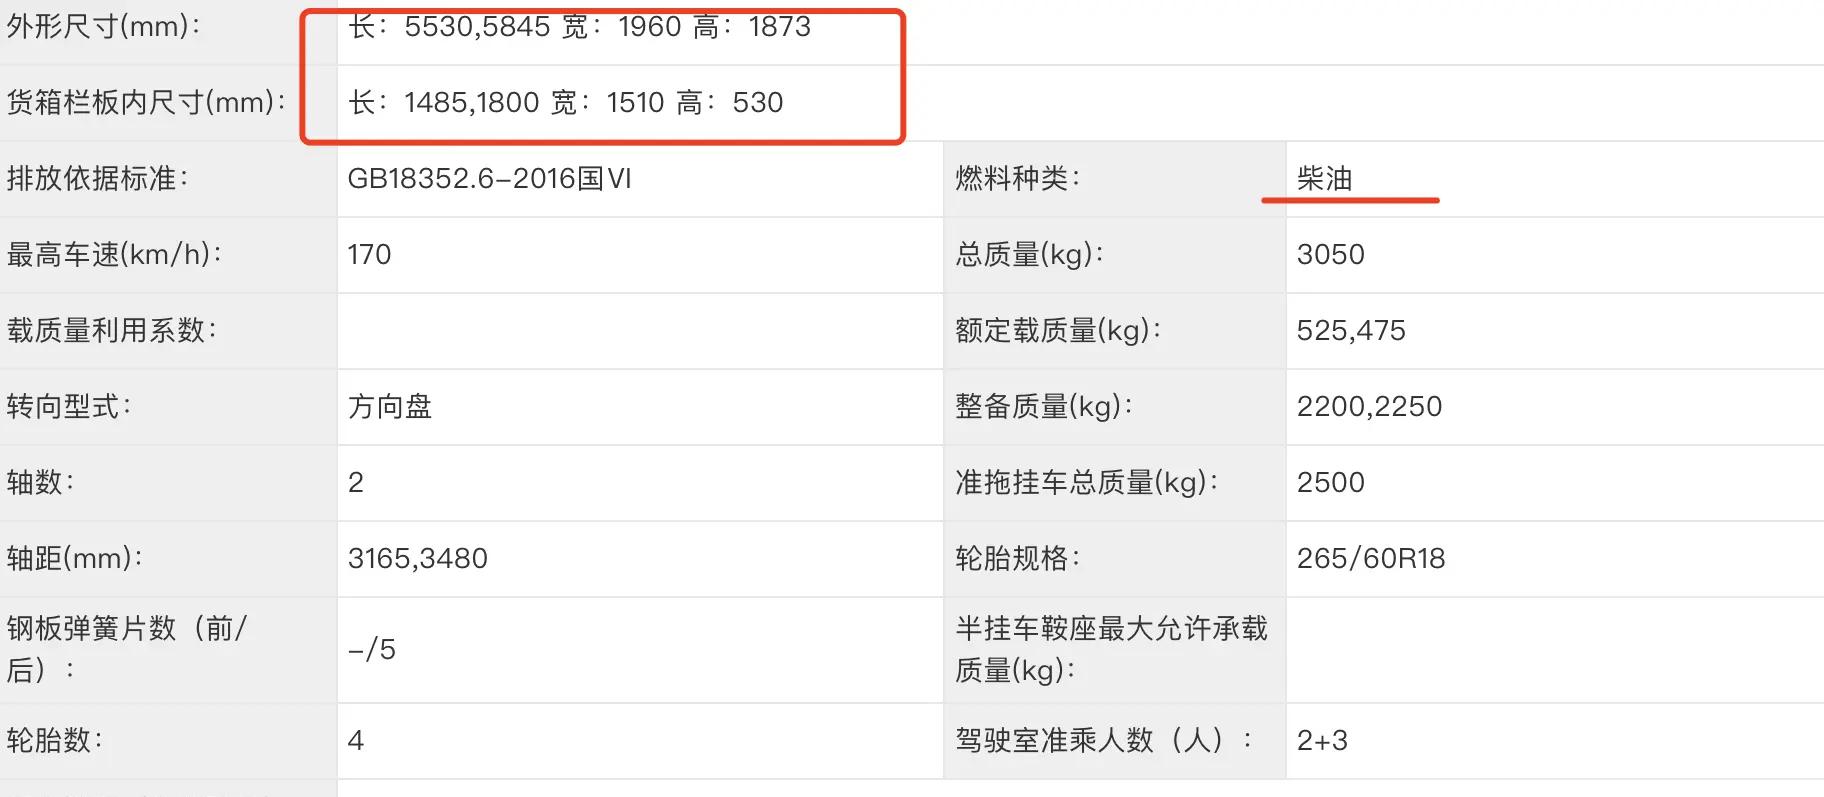Click the 货箱栏板内尺寸(mm) label
Image resolution: width=1824 pixels, height=797 pixels.
coord(146,102)
